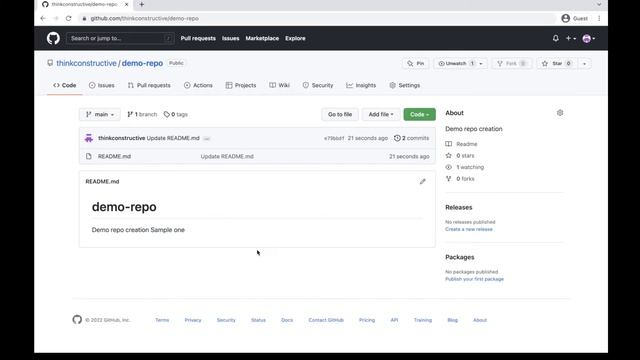Open the notifications bell

pyautogui.click(x=556, y=38)
